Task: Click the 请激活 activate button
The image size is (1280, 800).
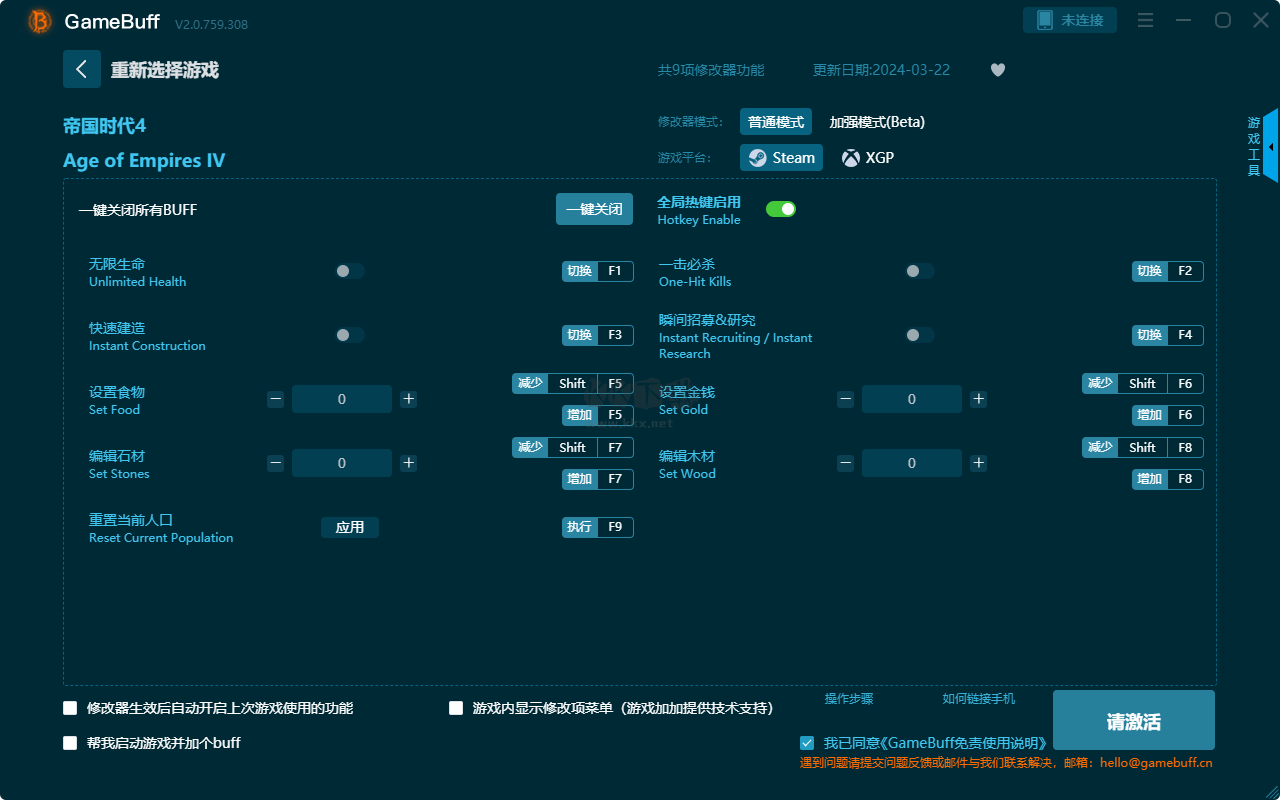Action: 1134,720
